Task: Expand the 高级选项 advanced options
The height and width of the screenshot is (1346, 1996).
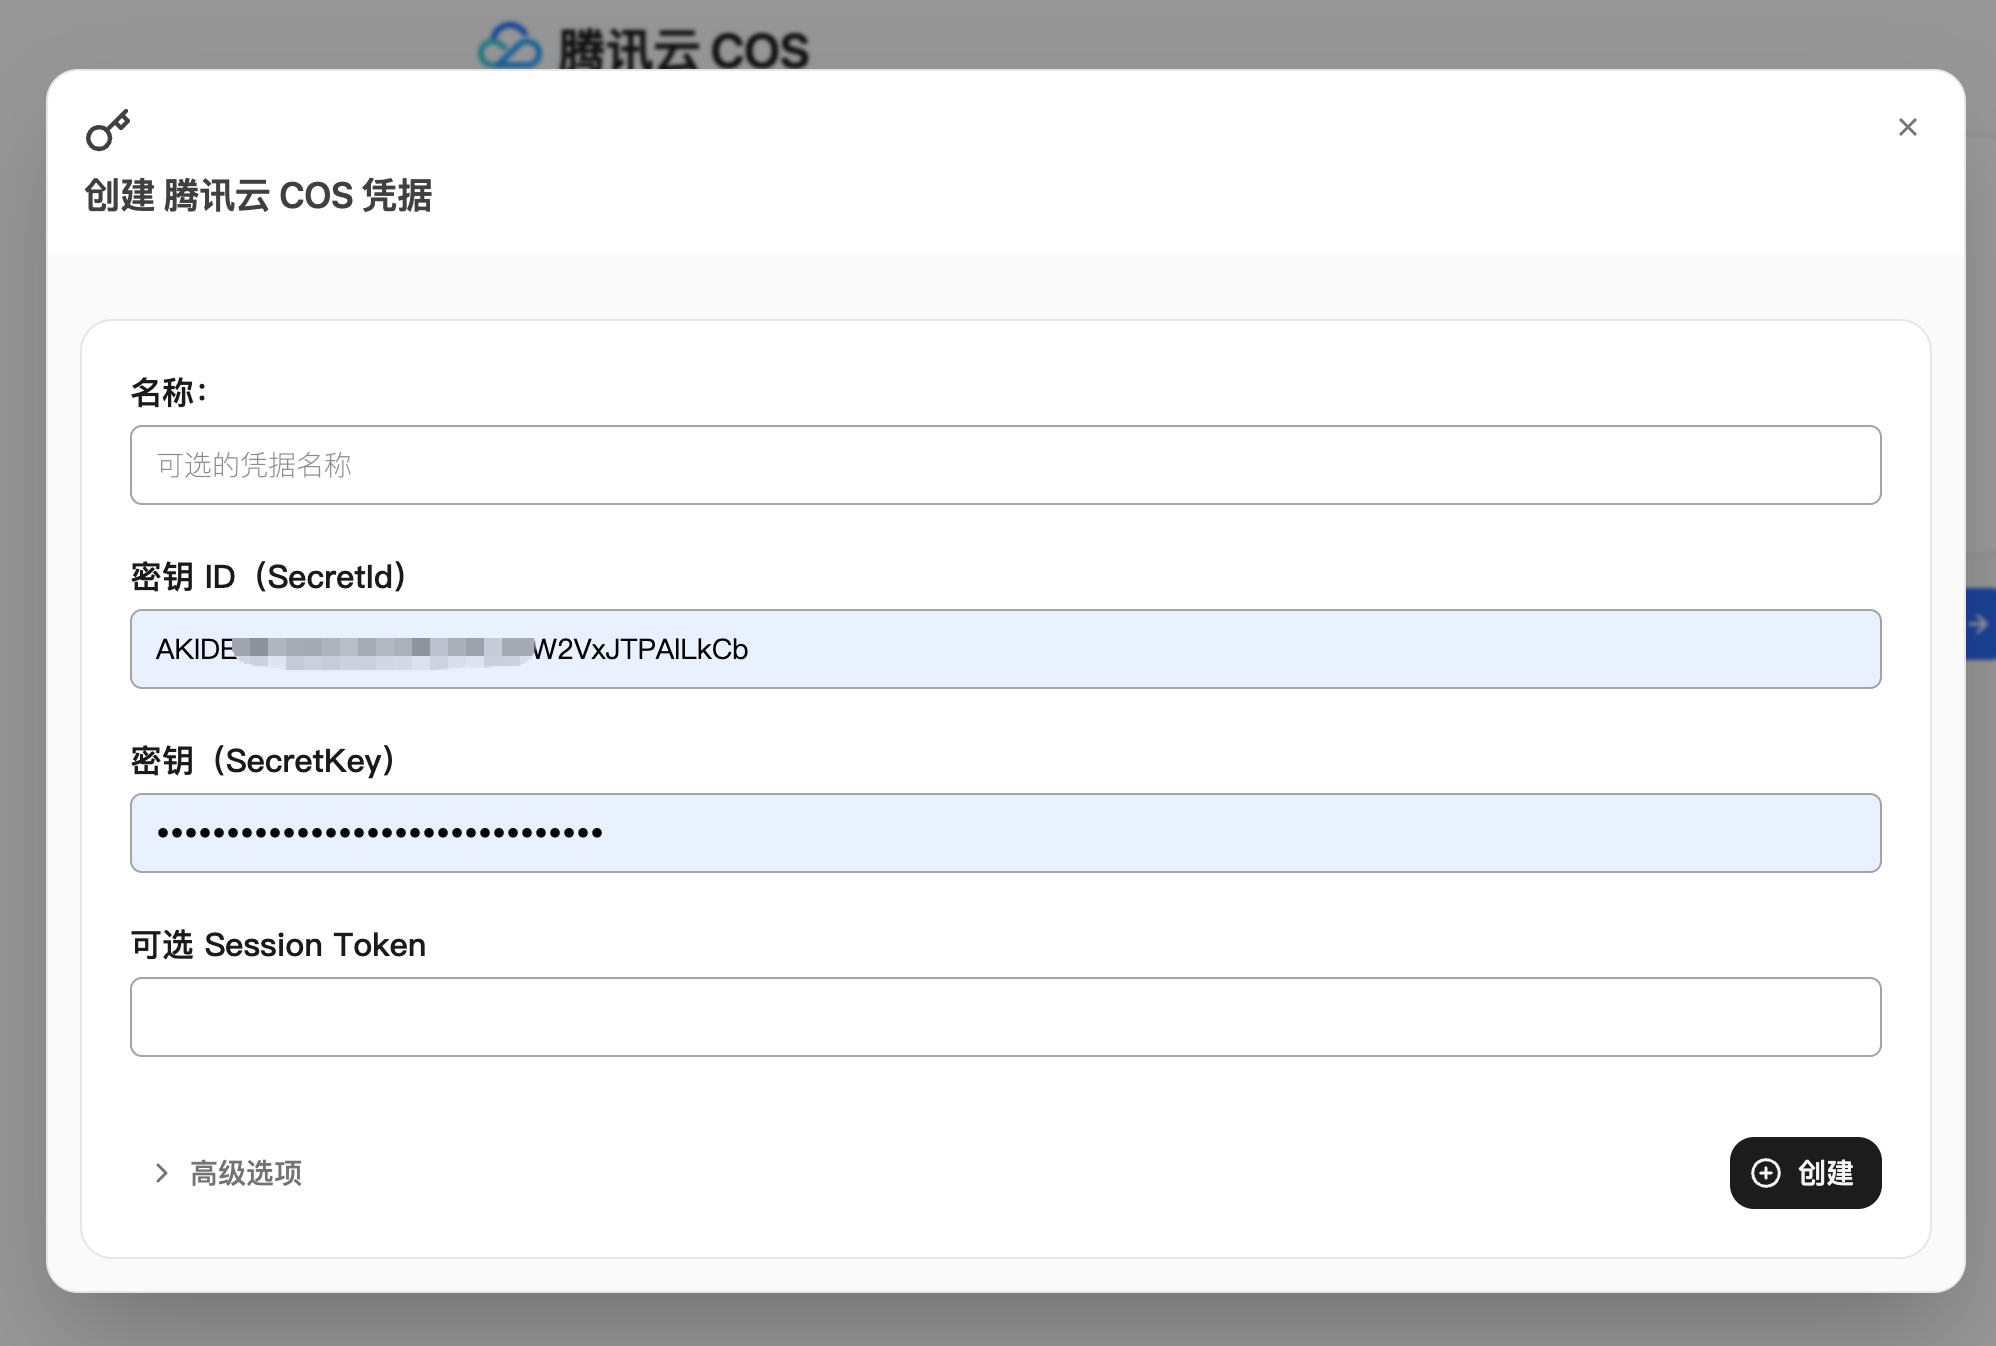Action: click(228, 1173)
